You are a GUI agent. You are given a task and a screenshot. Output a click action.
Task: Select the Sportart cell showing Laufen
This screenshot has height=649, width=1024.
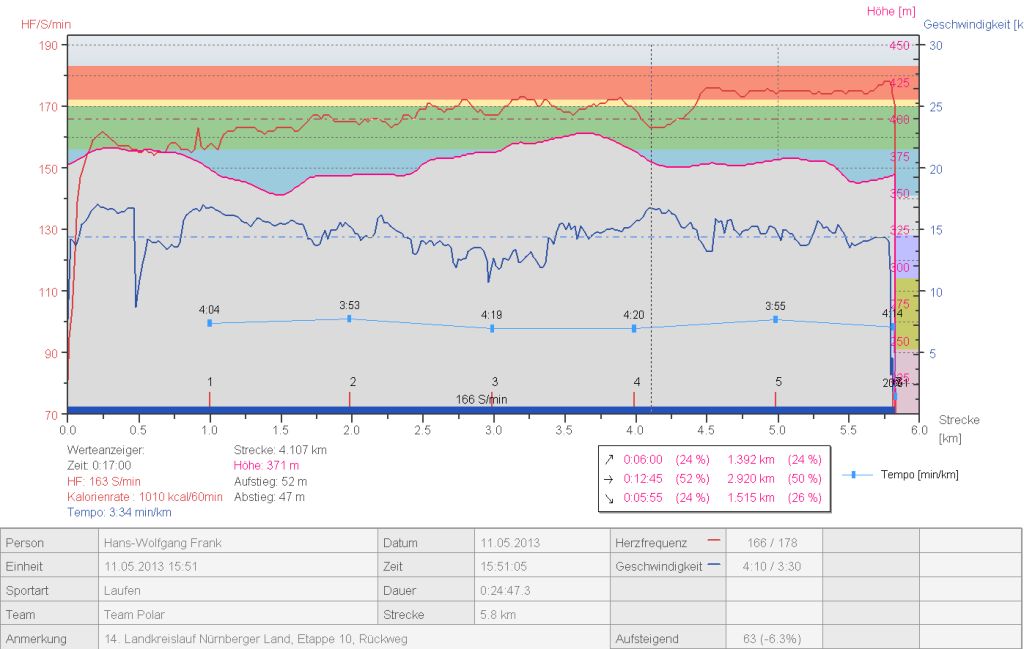pyautogui.click(x=122, y=590)
